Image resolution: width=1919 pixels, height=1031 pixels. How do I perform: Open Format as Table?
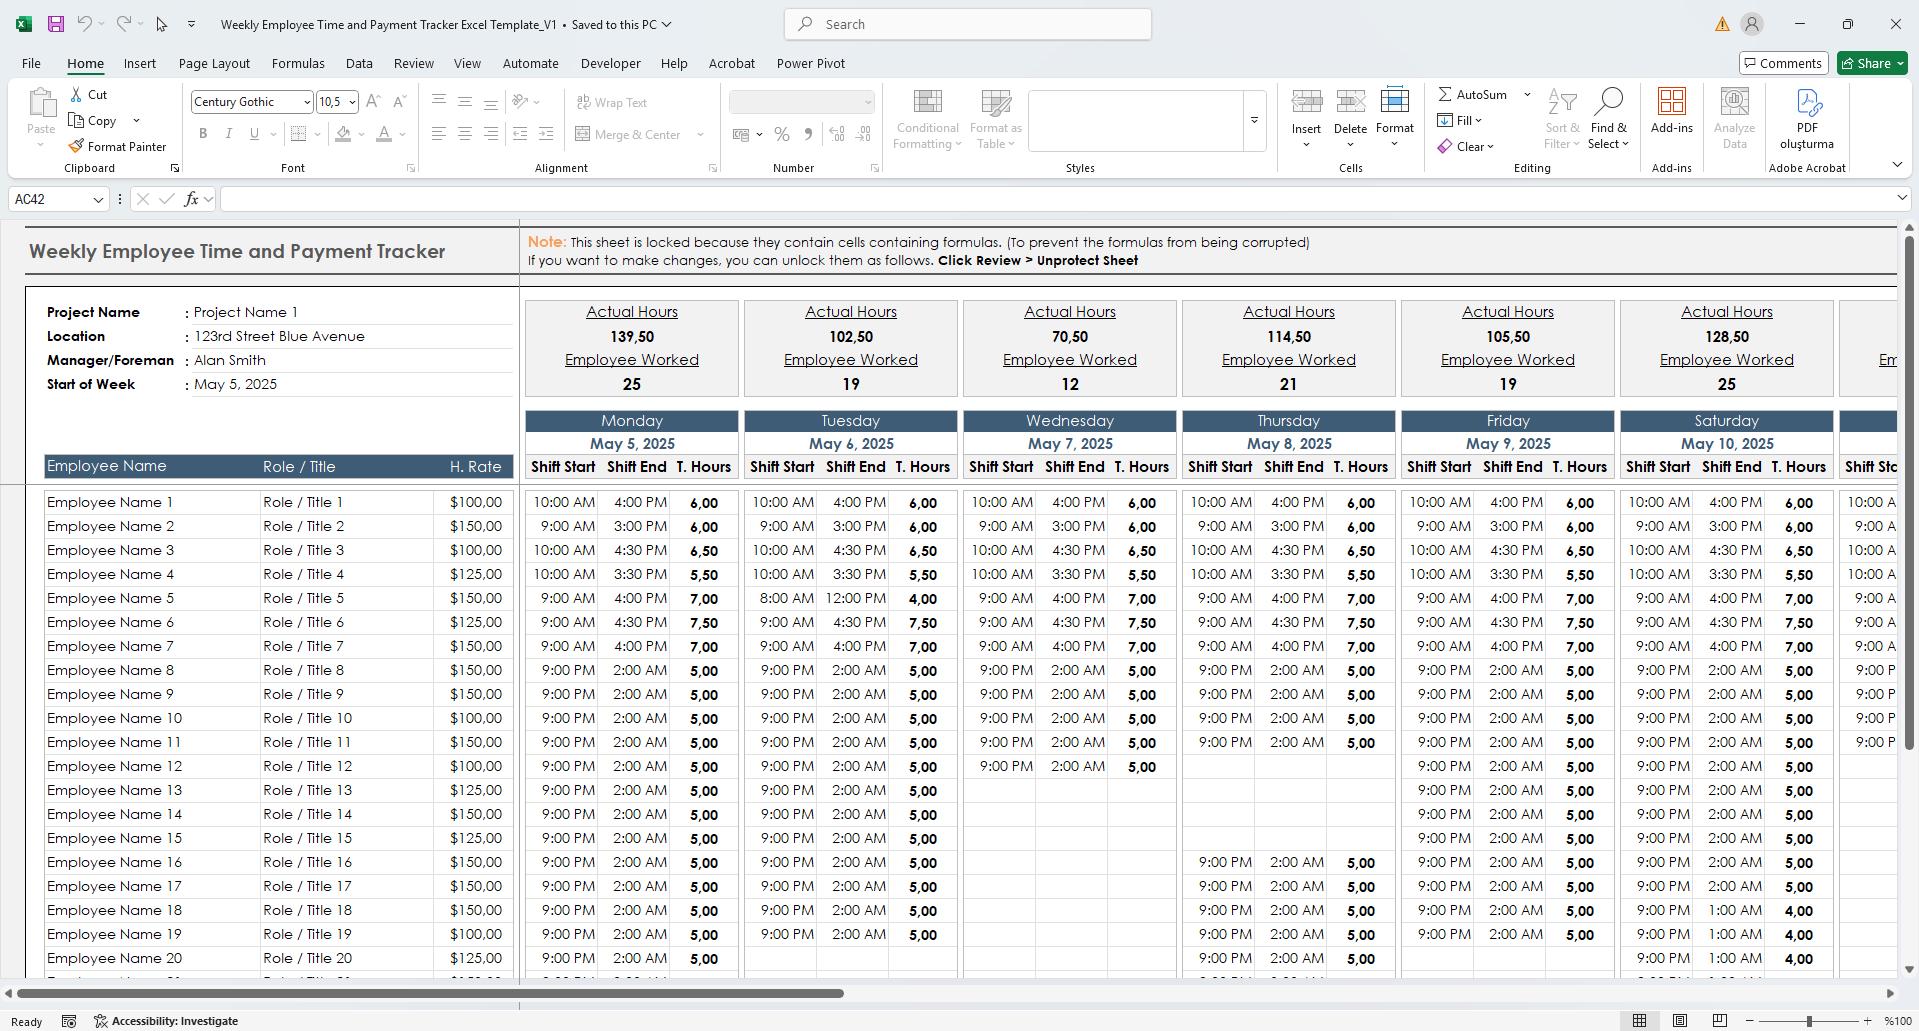(995, 120)
